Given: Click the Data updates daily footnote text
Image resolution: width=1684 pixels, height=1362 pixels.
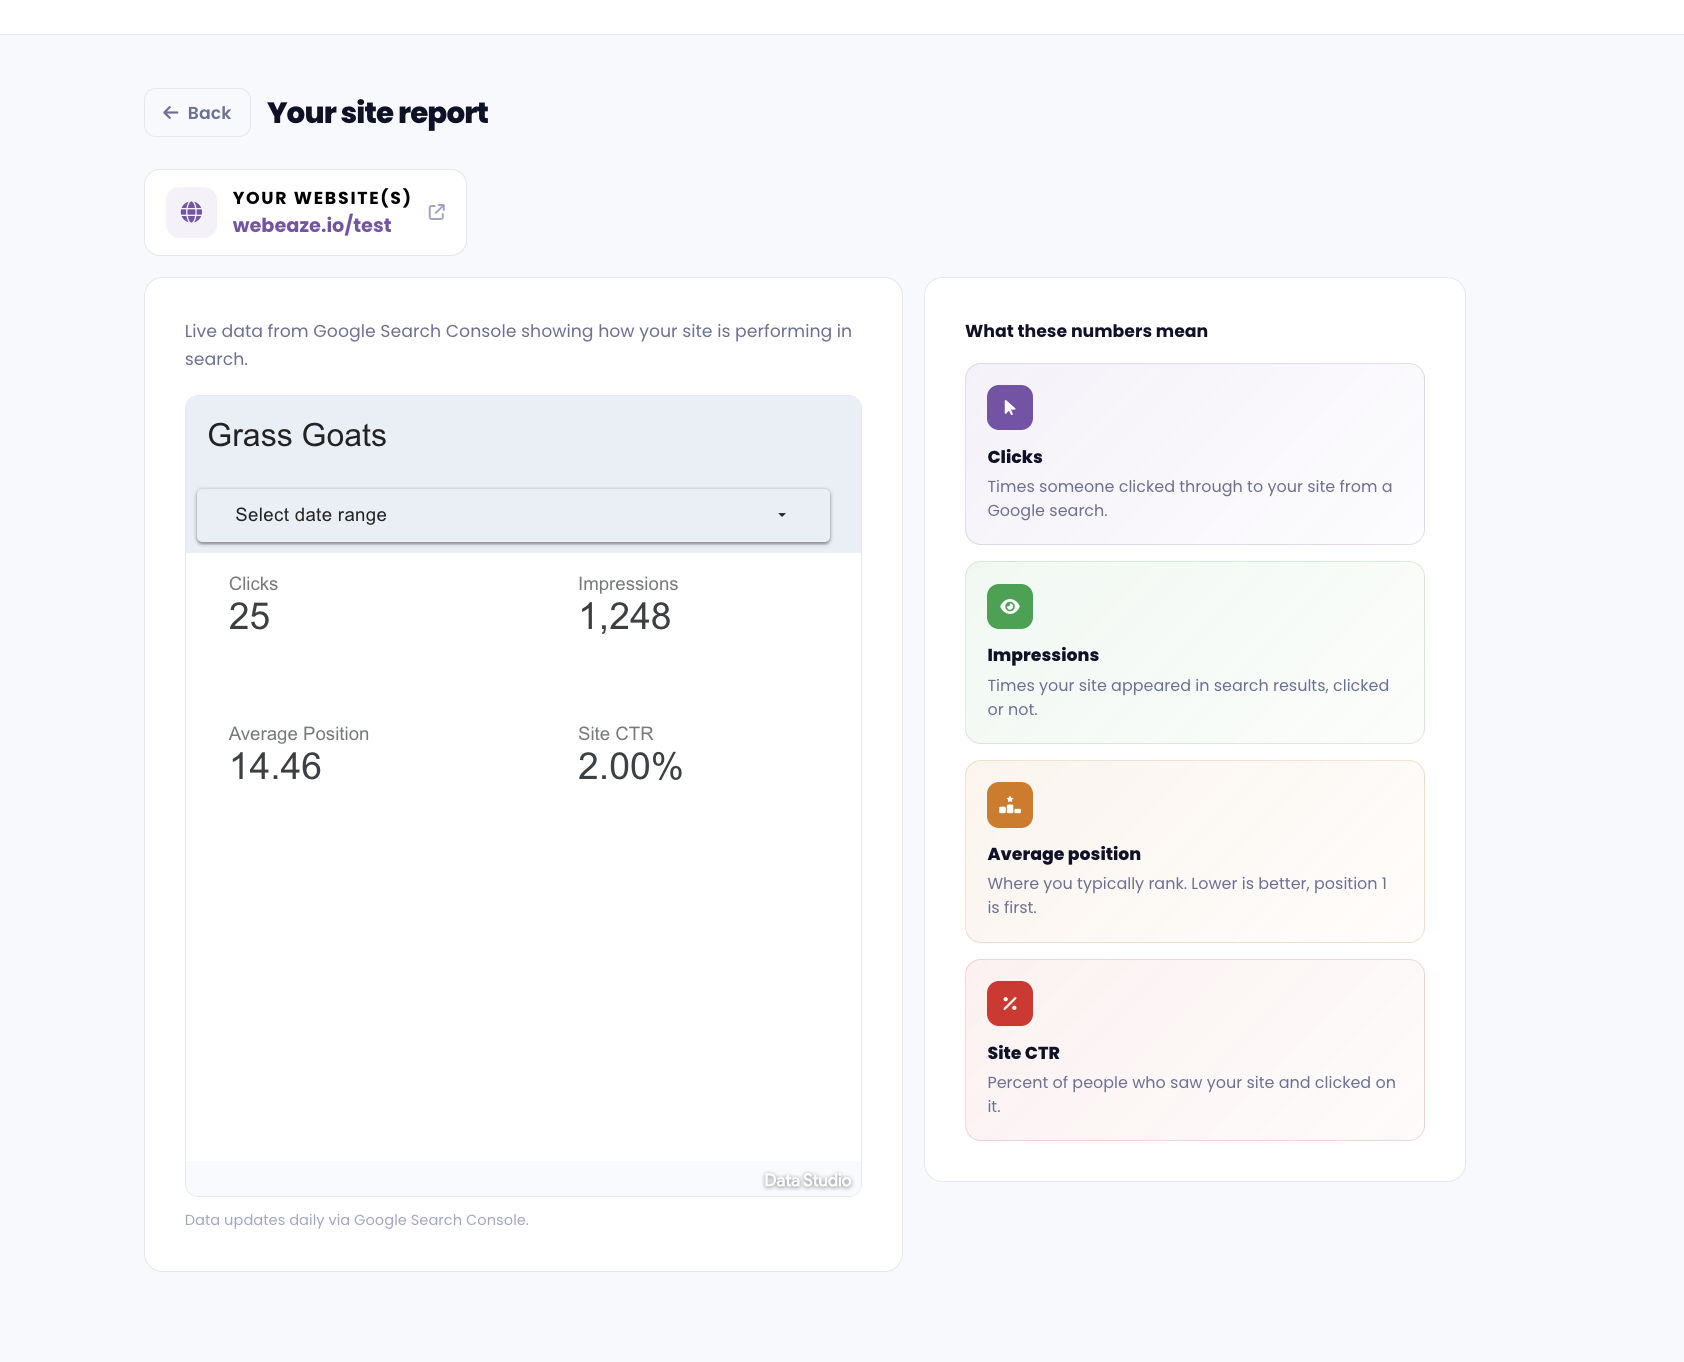Looking at the screenshot, I should point(357,1220).
